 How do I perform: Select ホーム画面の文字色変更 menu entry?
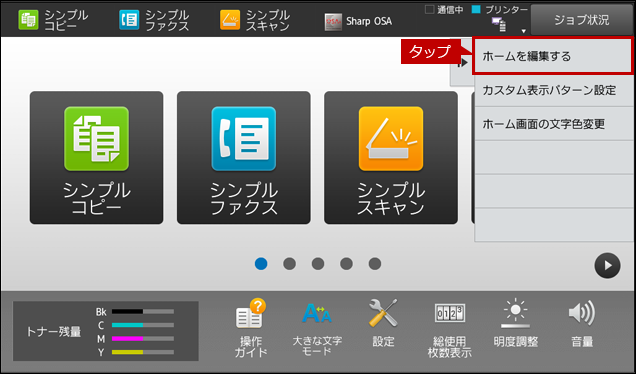click(553, 124)
